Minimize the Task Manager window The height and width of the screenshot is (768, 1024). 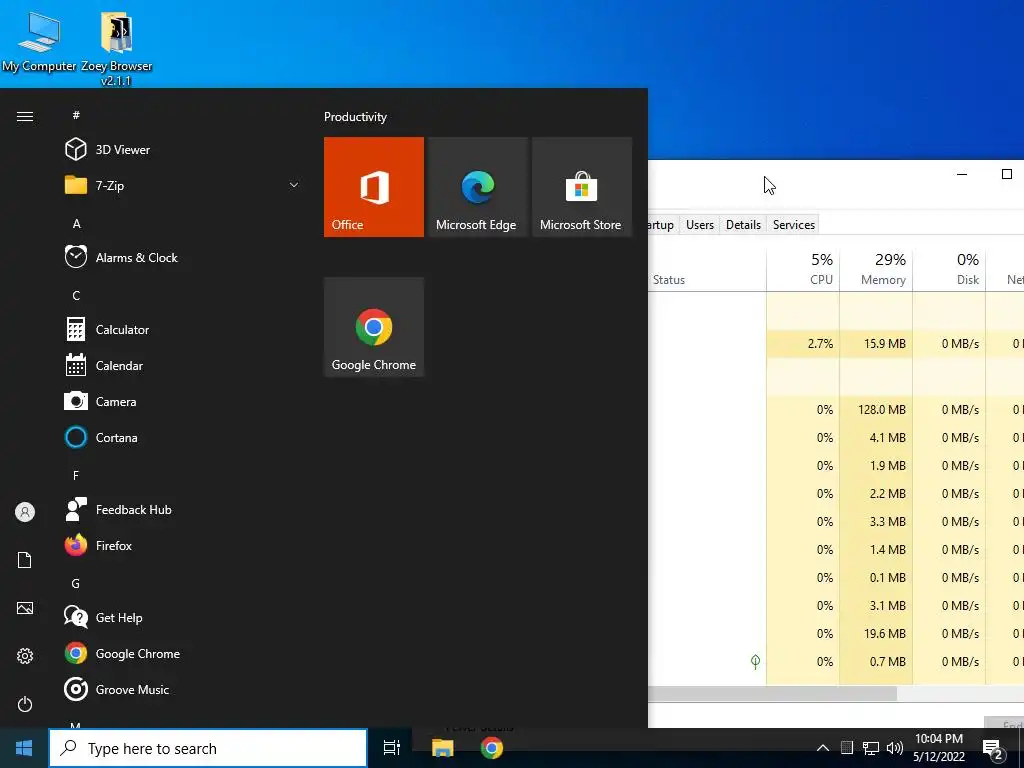tap(961, 174)
